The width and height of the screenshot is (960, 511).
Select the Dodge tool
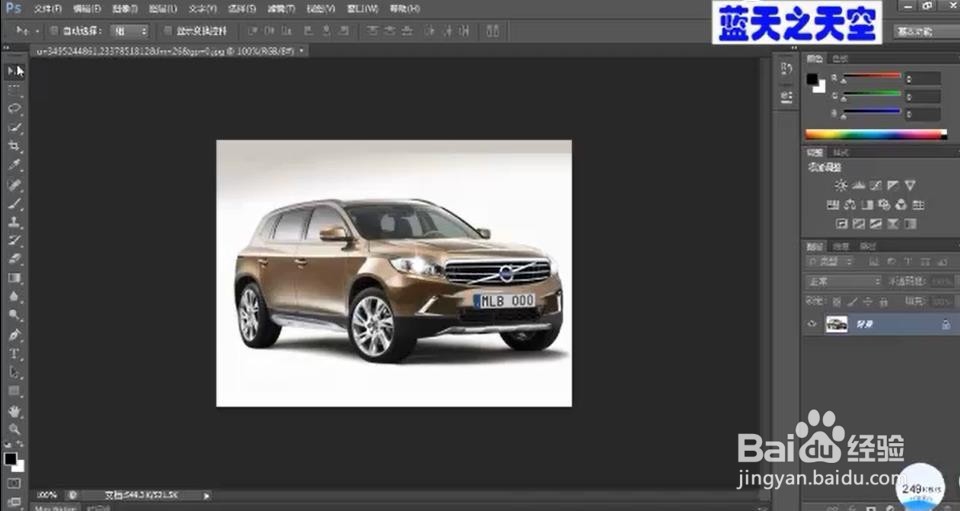[x=15, y=316]
